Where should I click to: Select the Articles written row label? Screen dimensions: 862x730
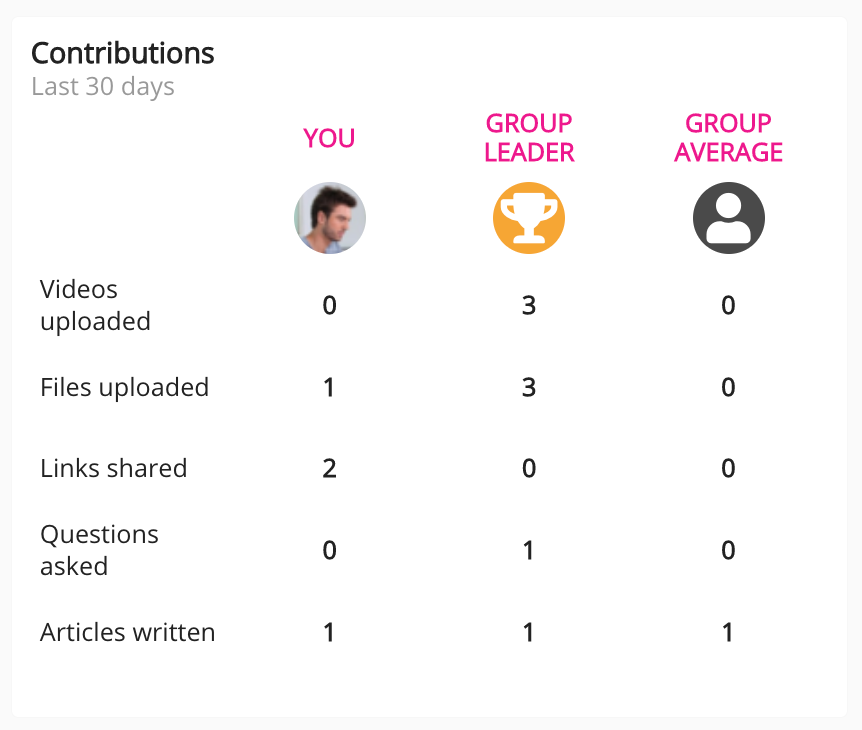point(127,632)
